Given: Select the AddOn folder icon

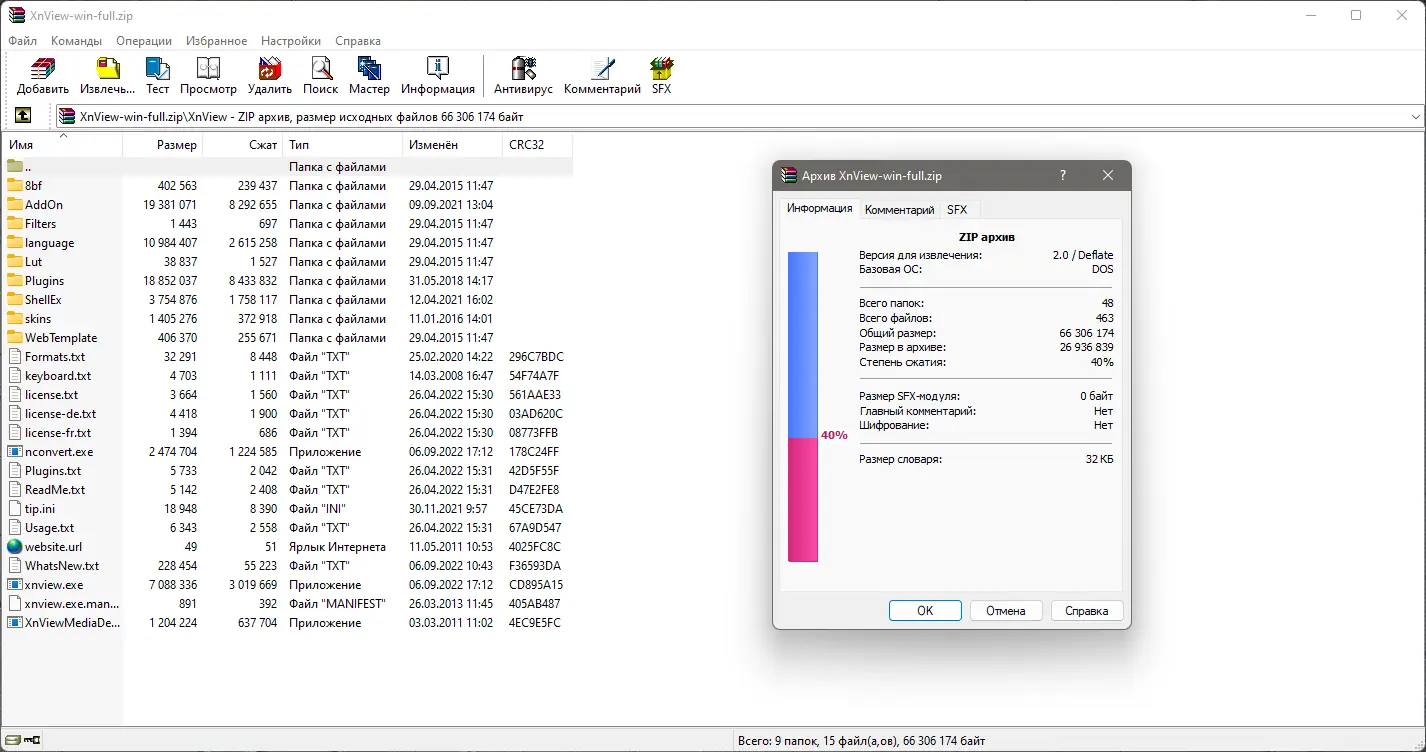Looking at the screenshot, I should click(15, 205).
